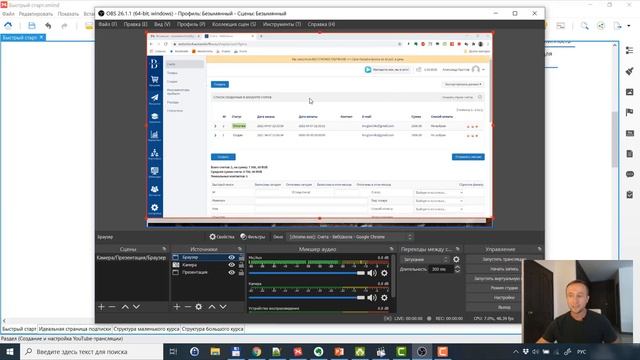This screenshot has height=360, width=640.
Task: Toggle lock on Браузер source
Action: coord(241,258)
